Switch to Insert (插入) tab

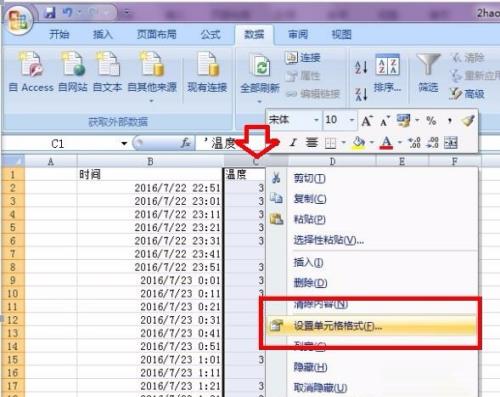[x=102, y=34]
